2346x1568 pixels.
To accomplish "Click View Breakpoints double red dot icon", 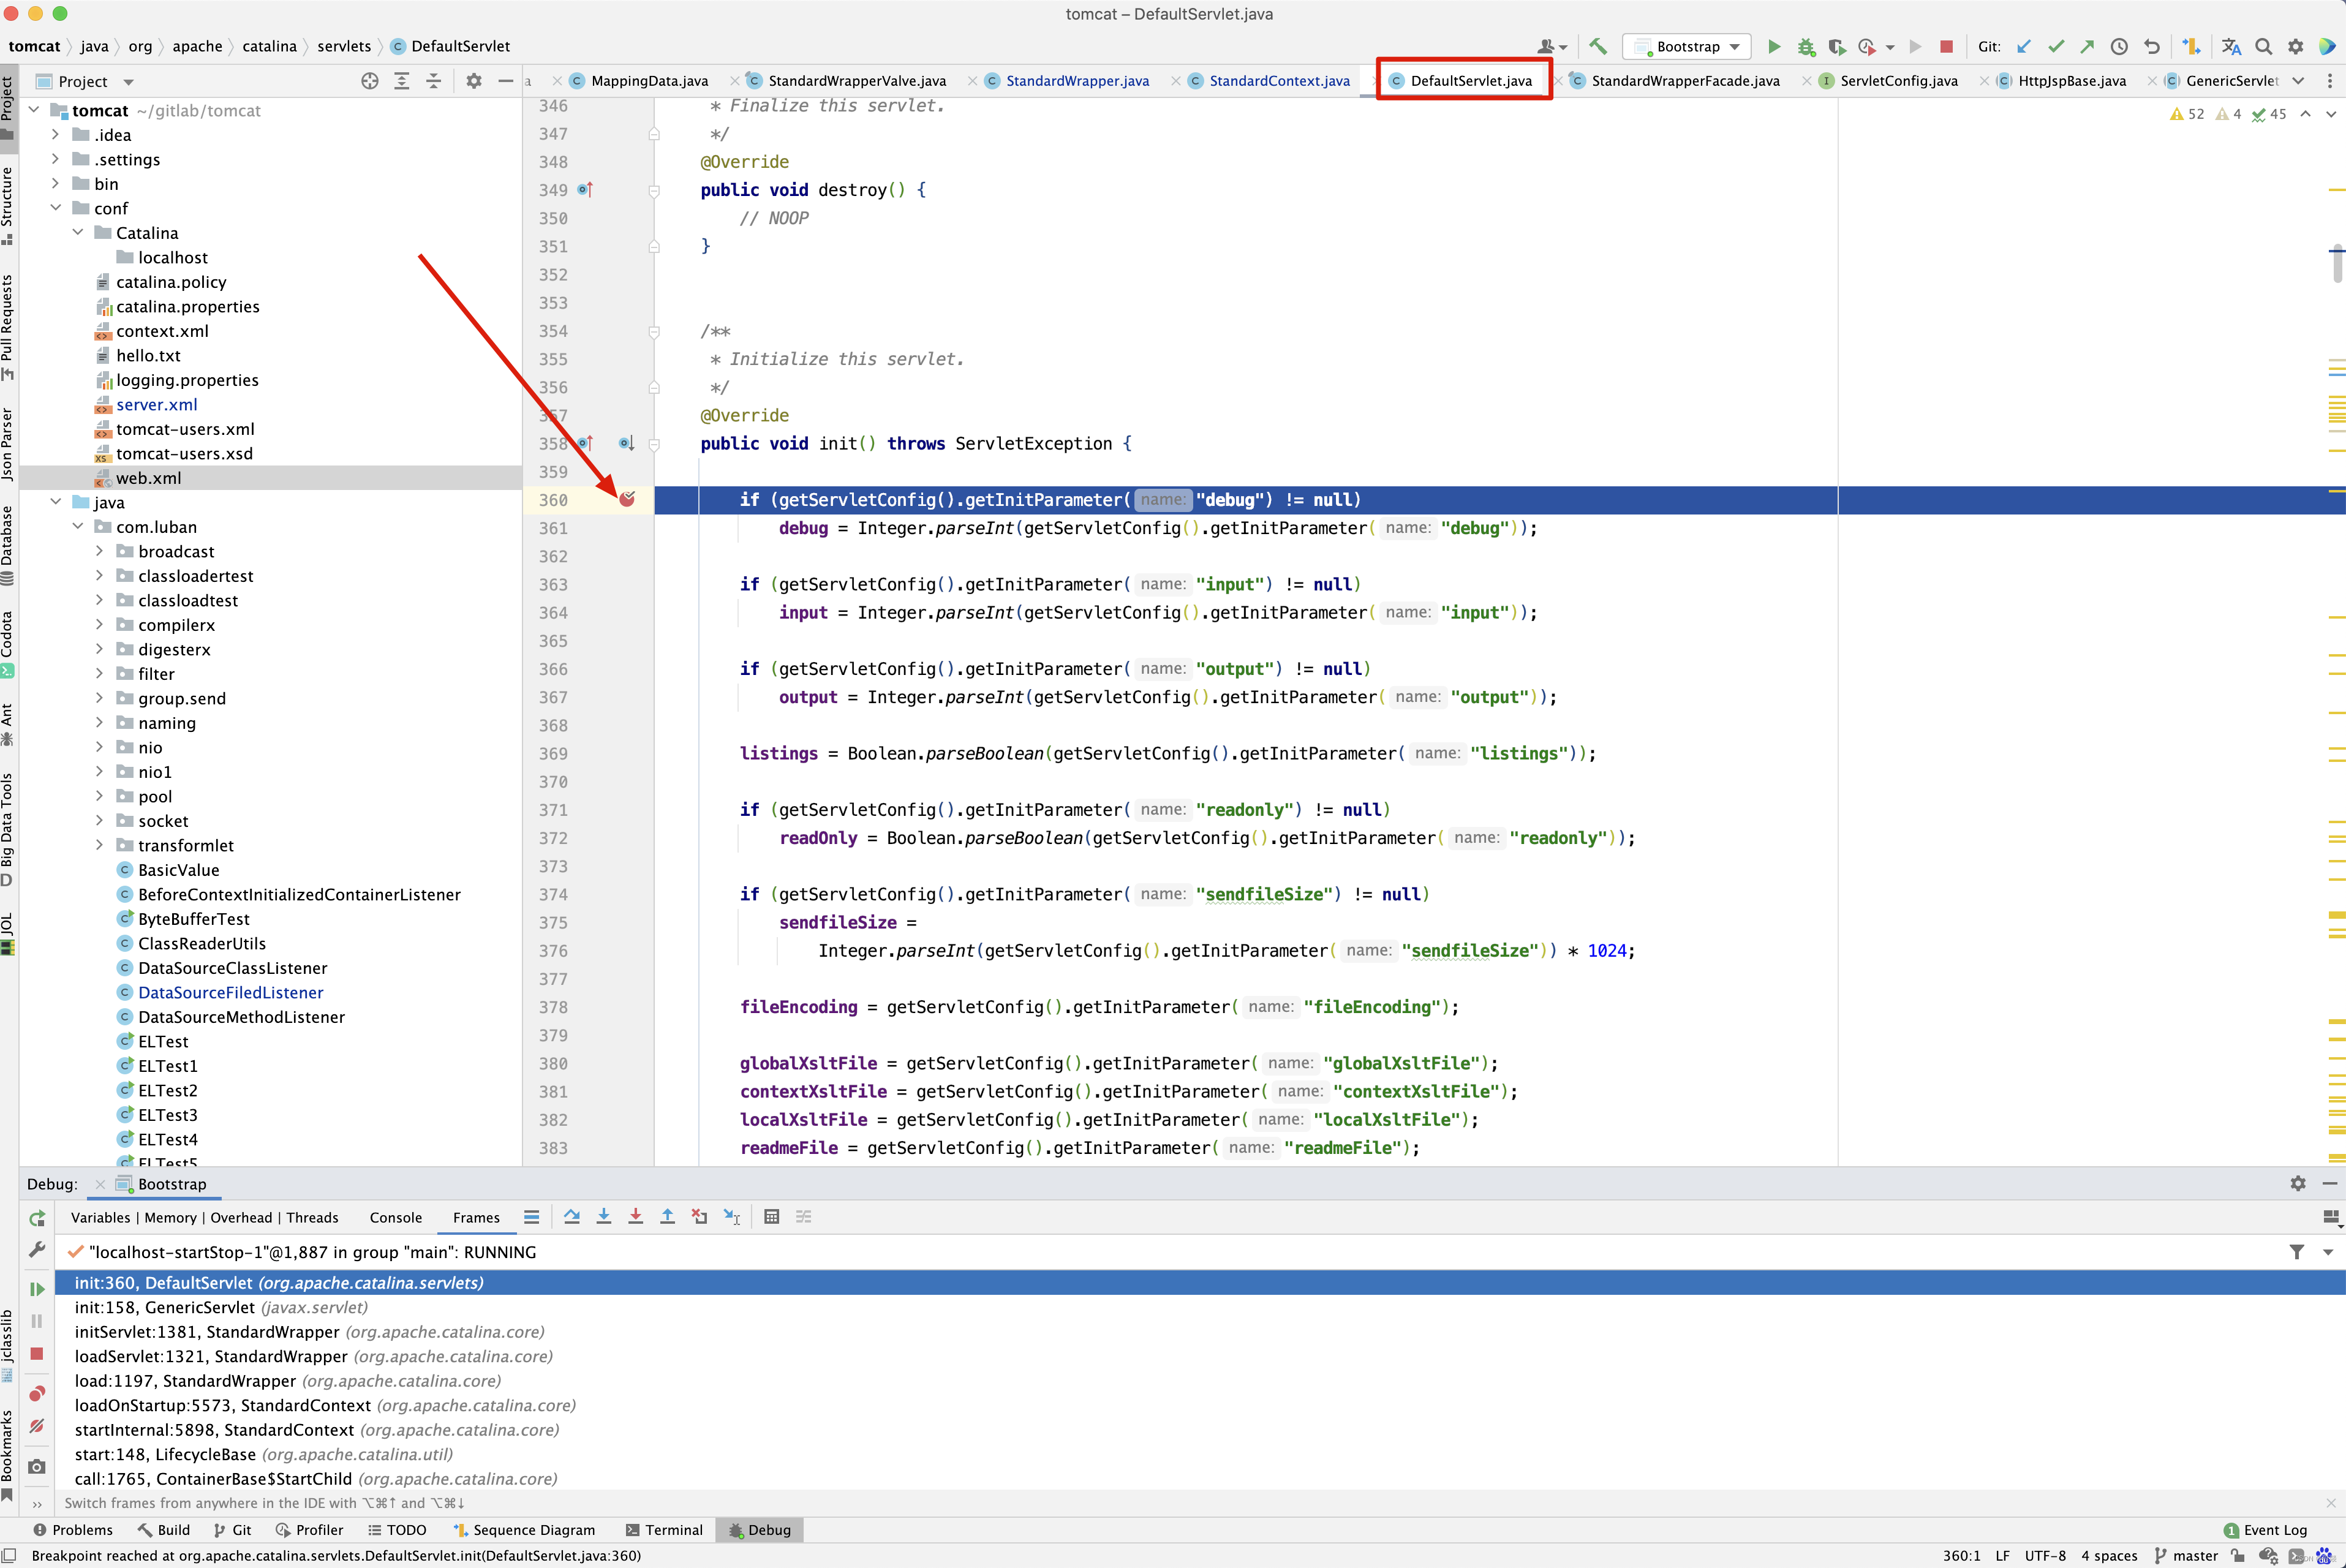I will coord(37,1394).
